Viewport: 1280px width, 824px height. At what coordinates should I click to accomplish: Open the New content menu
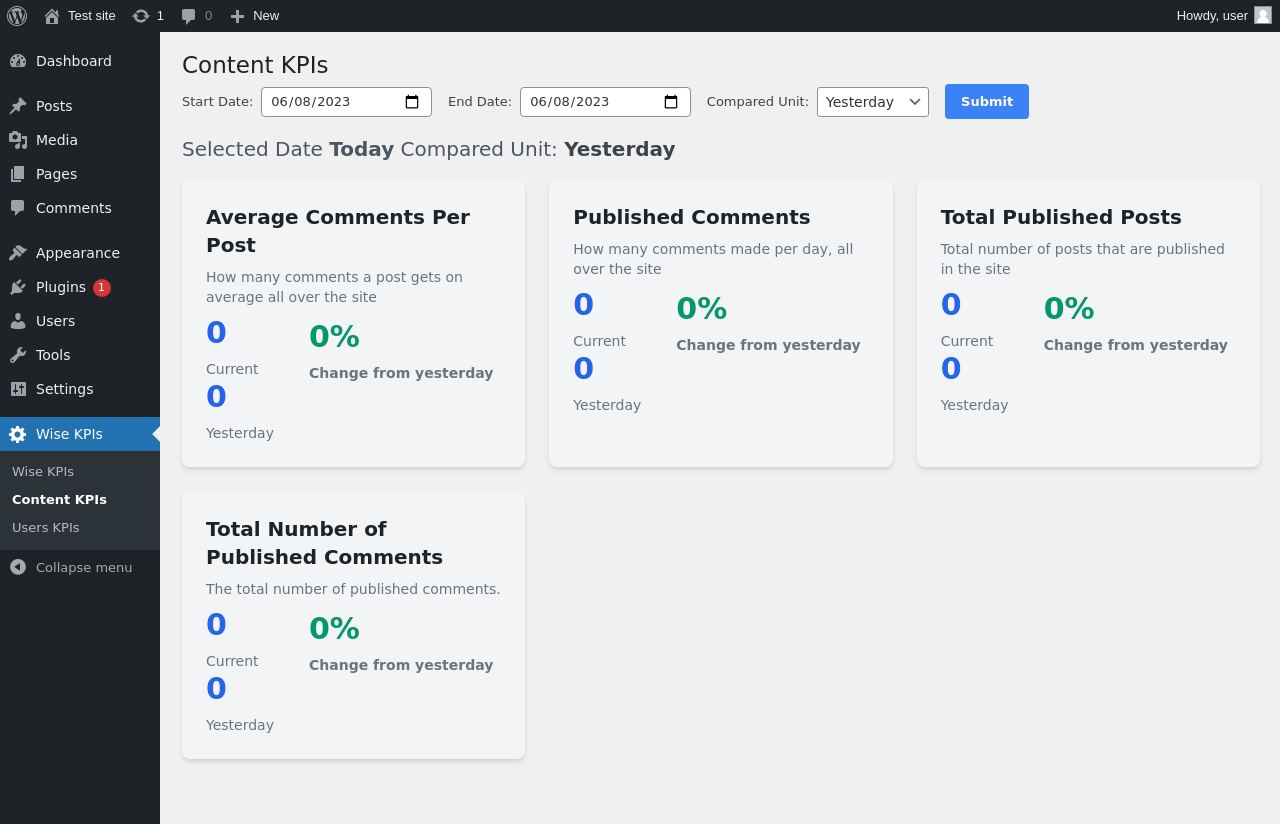254,16
